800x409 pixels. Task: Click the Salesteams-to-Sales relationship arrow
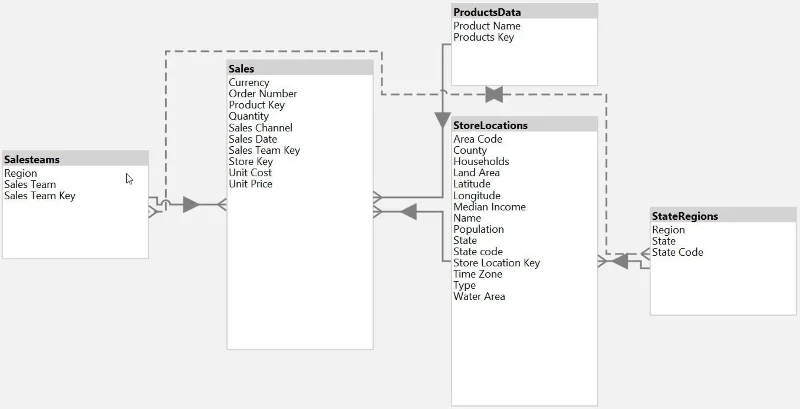[x=191, y=204]
